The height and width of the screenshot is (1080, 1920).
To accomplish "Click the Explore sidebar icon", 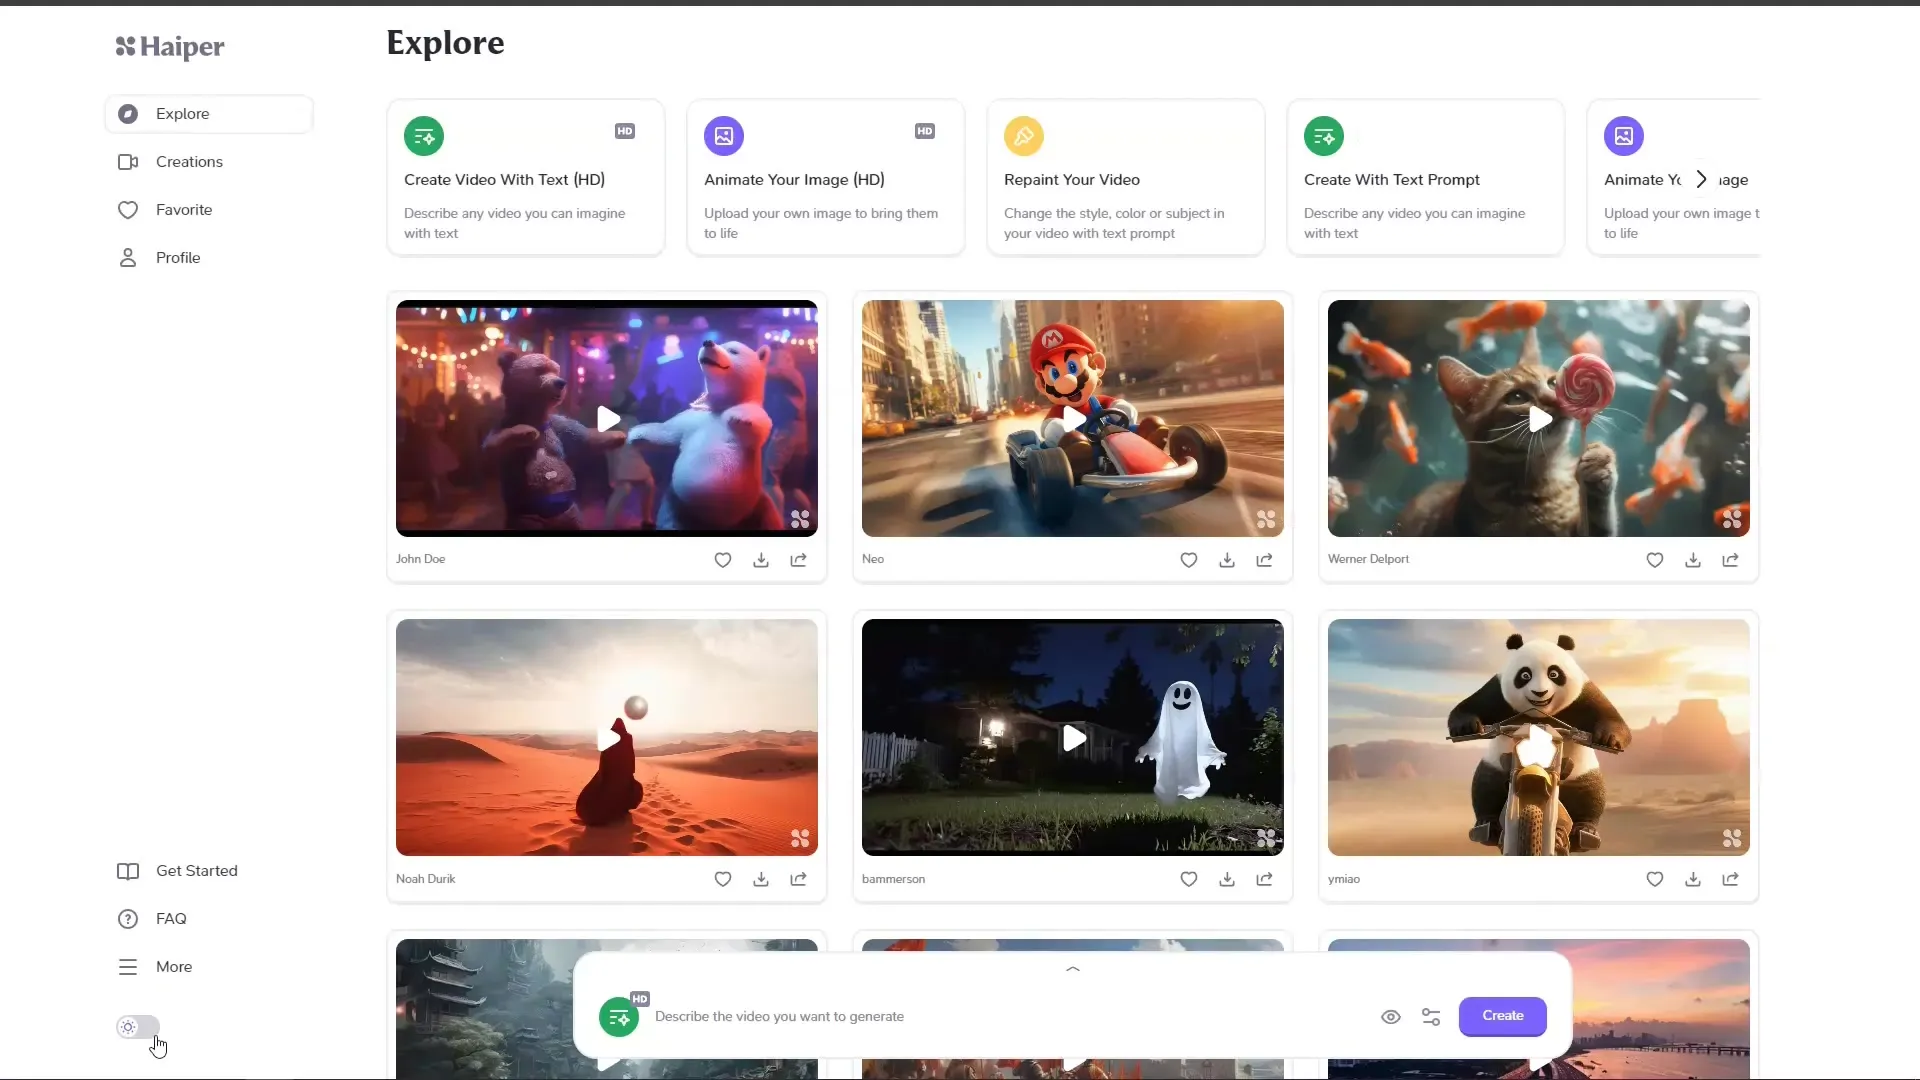I will 128,112.
